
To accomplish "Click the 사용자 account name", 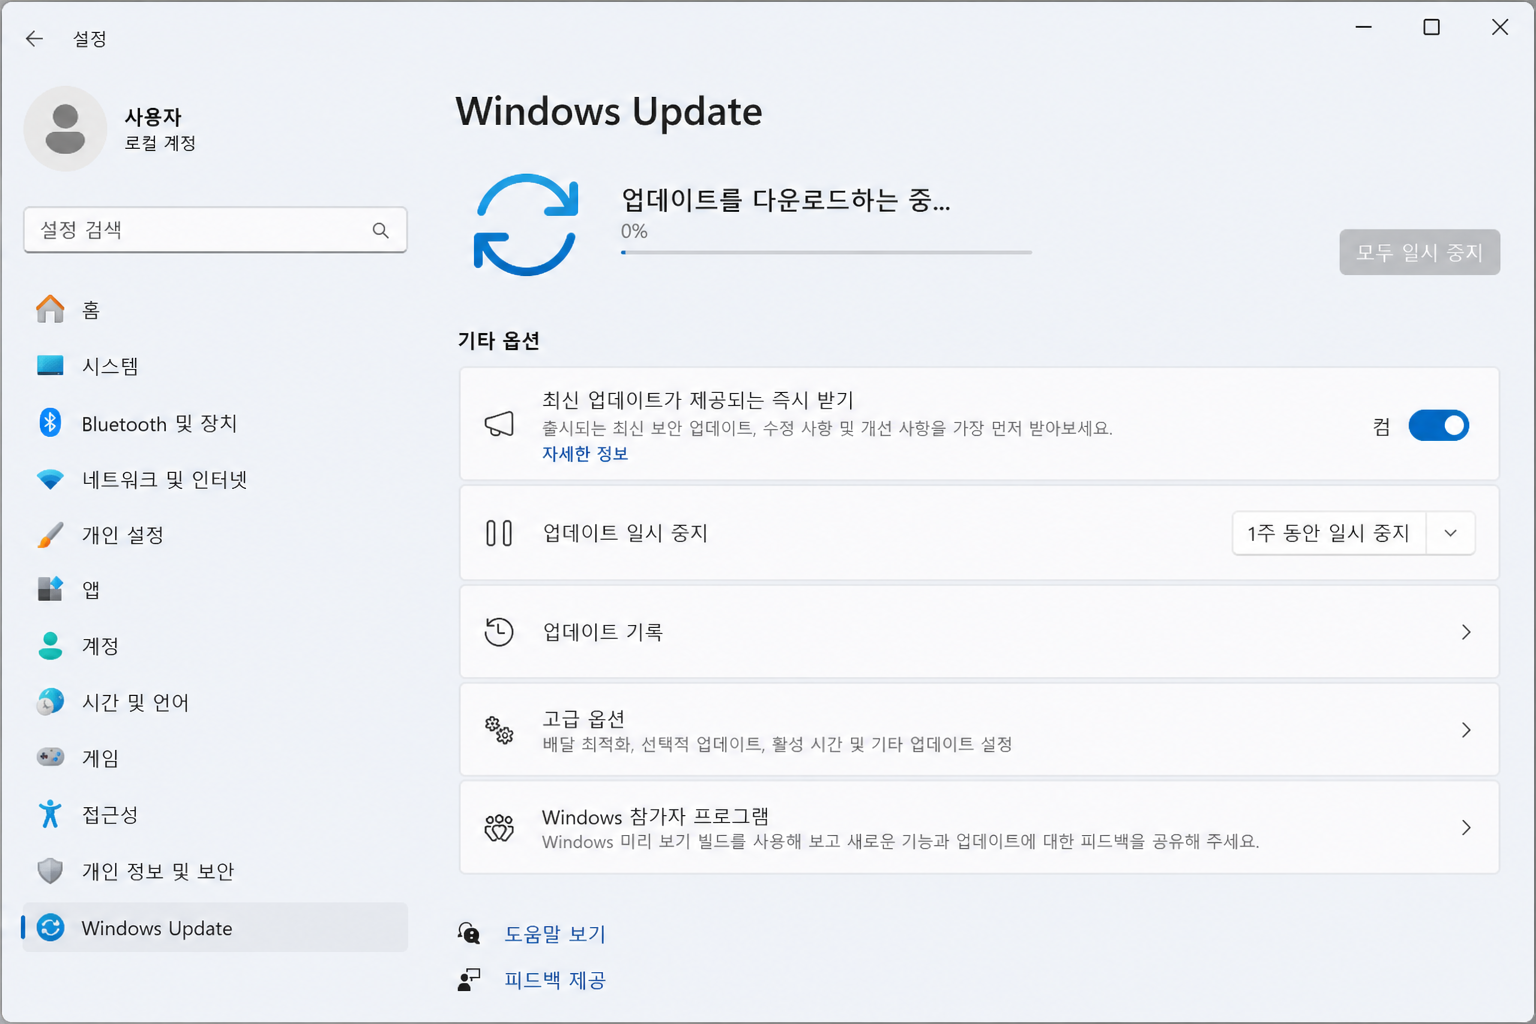I will point(153,116).
